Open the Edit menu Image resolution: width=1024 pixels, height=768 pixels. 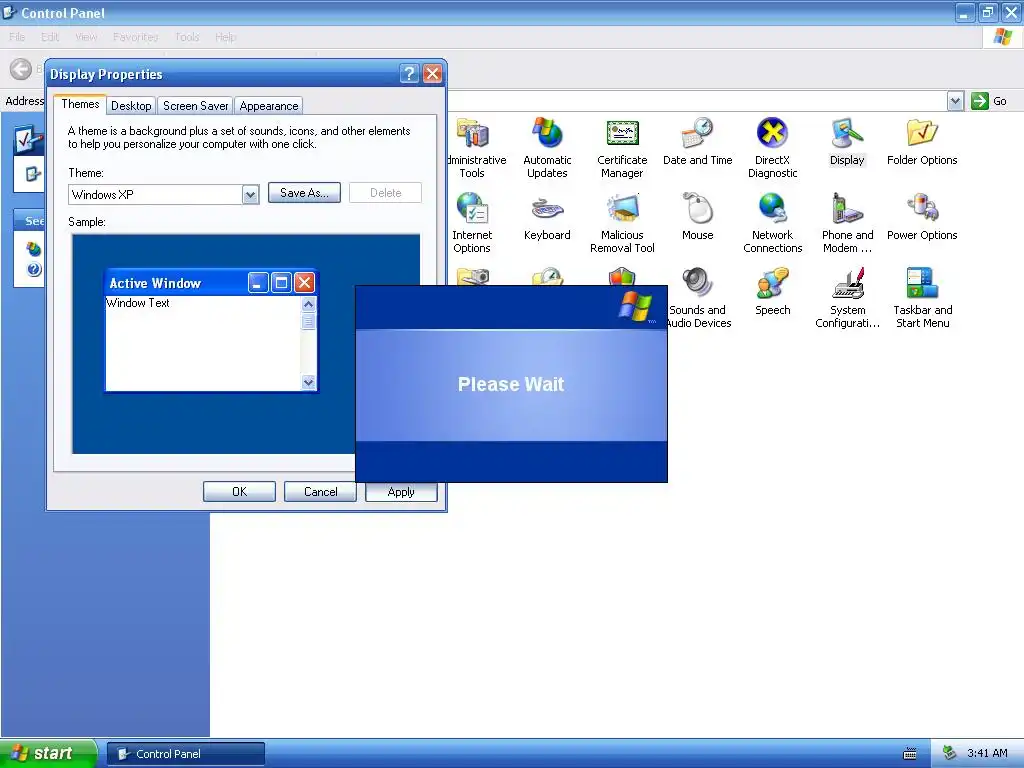pos(50,37)
